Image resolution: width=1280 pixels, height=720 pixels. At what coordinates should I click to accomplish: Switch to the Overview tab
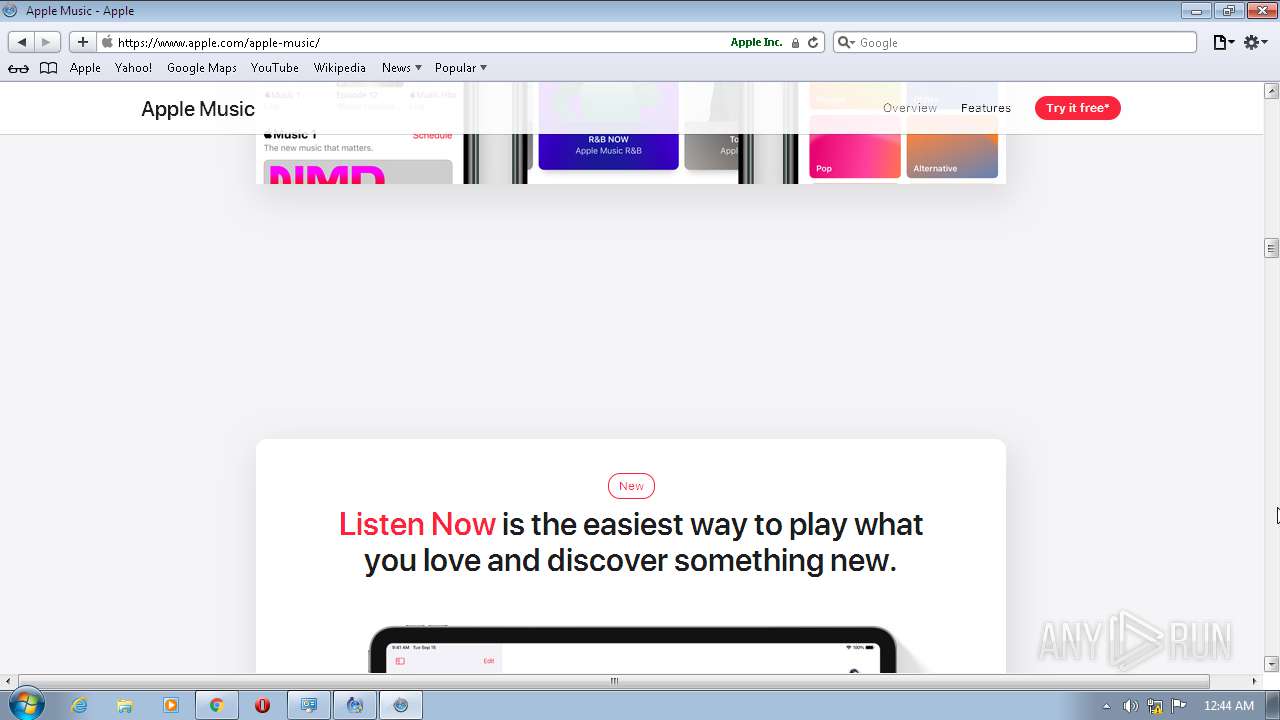910,108
